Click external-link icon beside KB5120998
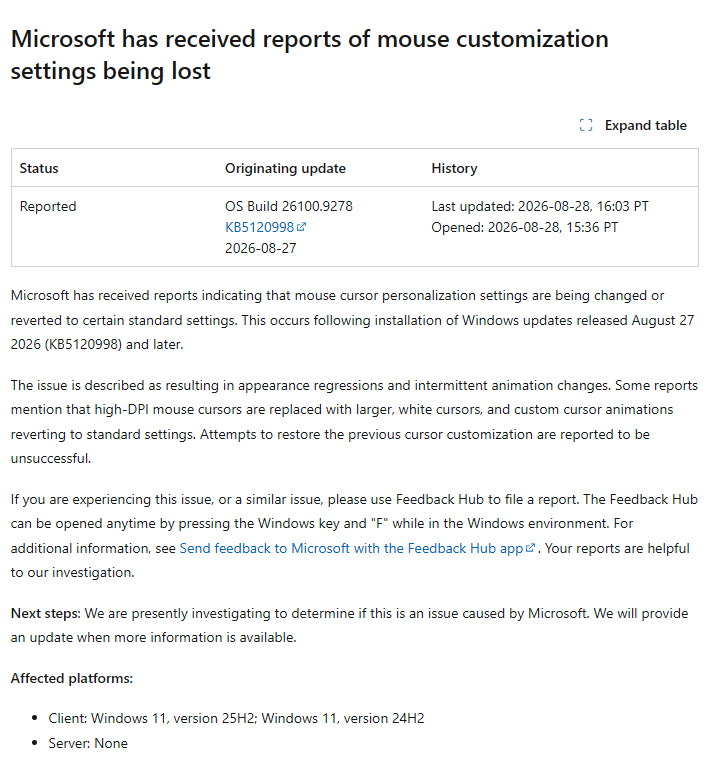719x767 pixels. [x=301, y=226]
